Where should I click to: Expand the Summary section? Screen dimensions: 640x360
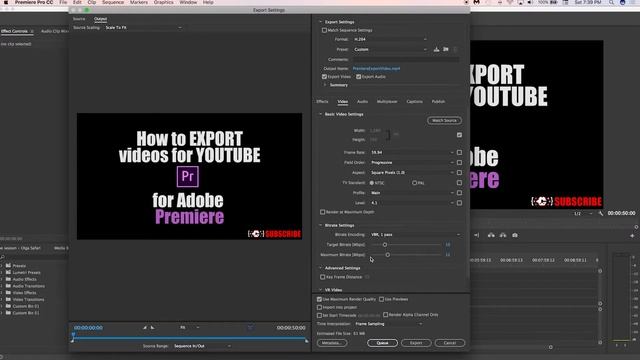[325, 85]
